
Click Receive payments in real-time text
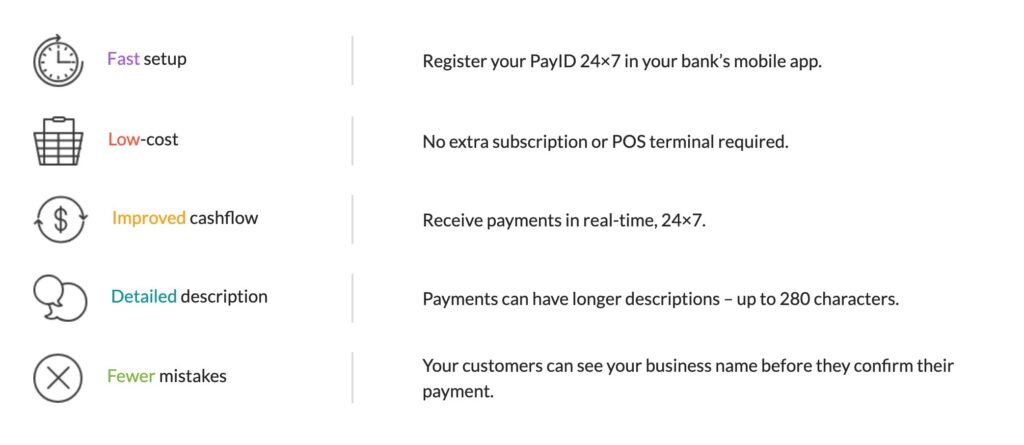click(564, 220)
